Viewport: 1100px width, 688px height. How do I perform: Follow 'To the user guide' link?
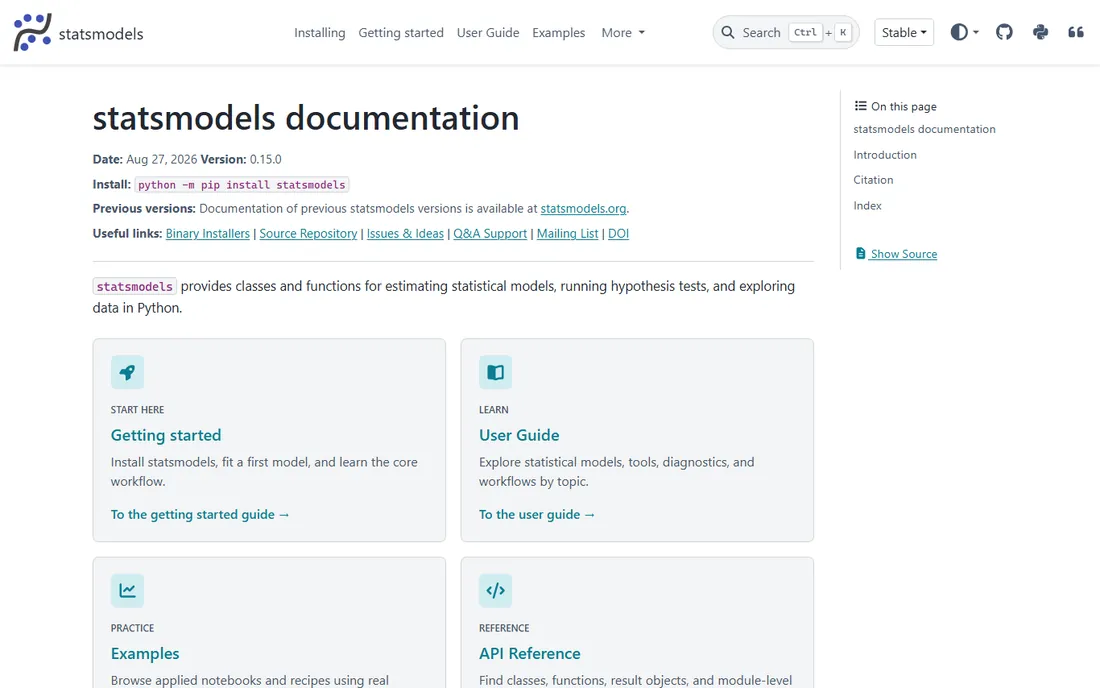(x=537, y=515)
